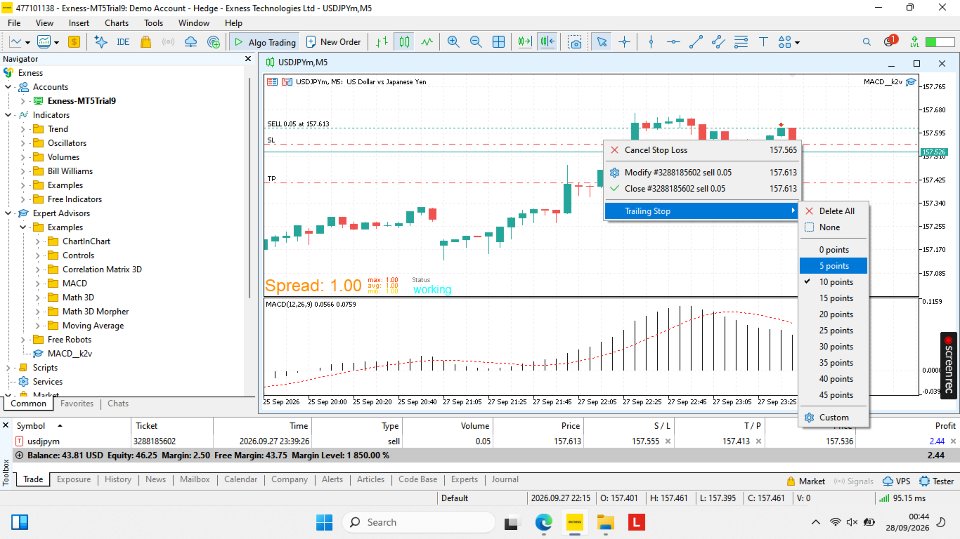The width and height of the screenshot is (960, 539).
Task: Select the horizontal line drawing tool
Action: click(x=673, y=42)
